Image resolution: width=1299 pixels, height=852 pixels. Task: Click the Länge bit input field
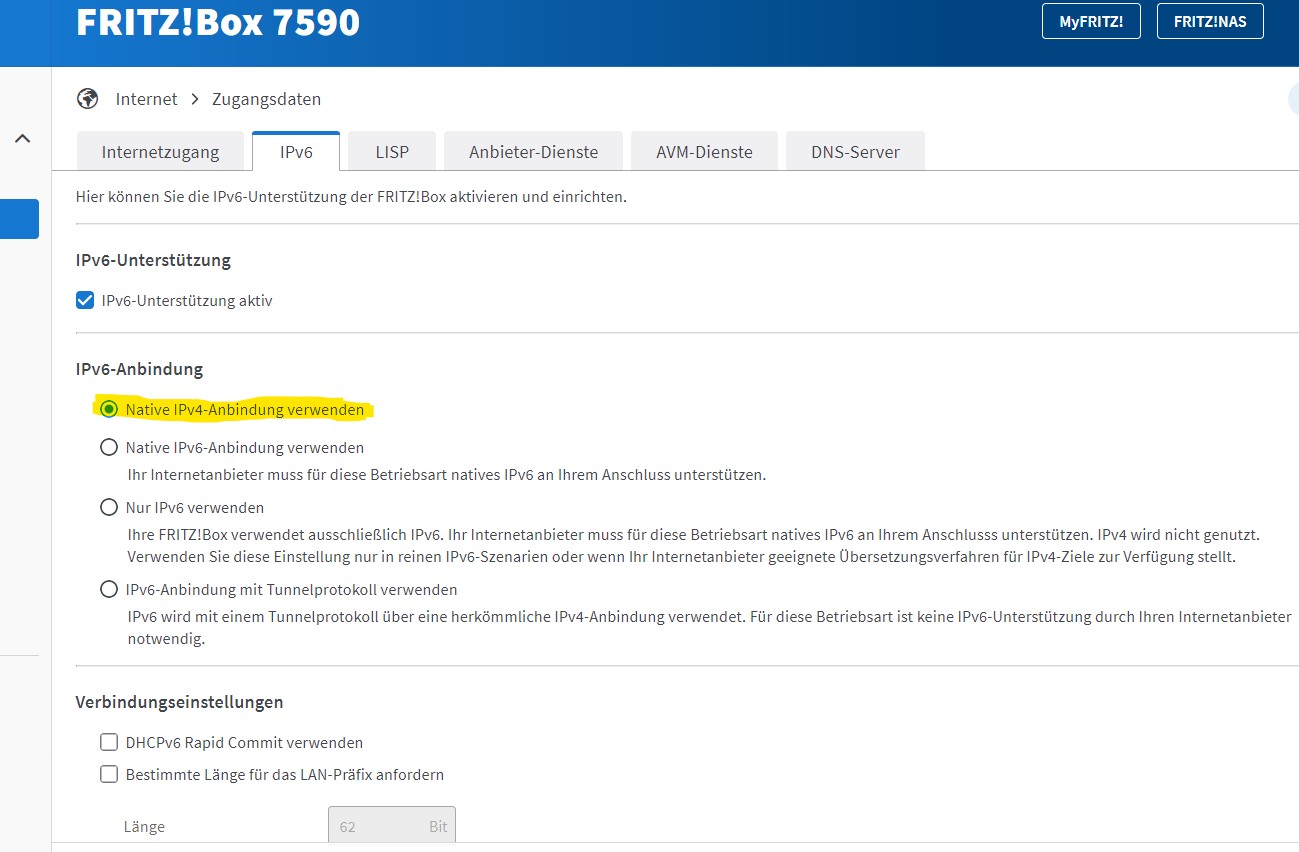pyautogui.click(x=392, y=827)
